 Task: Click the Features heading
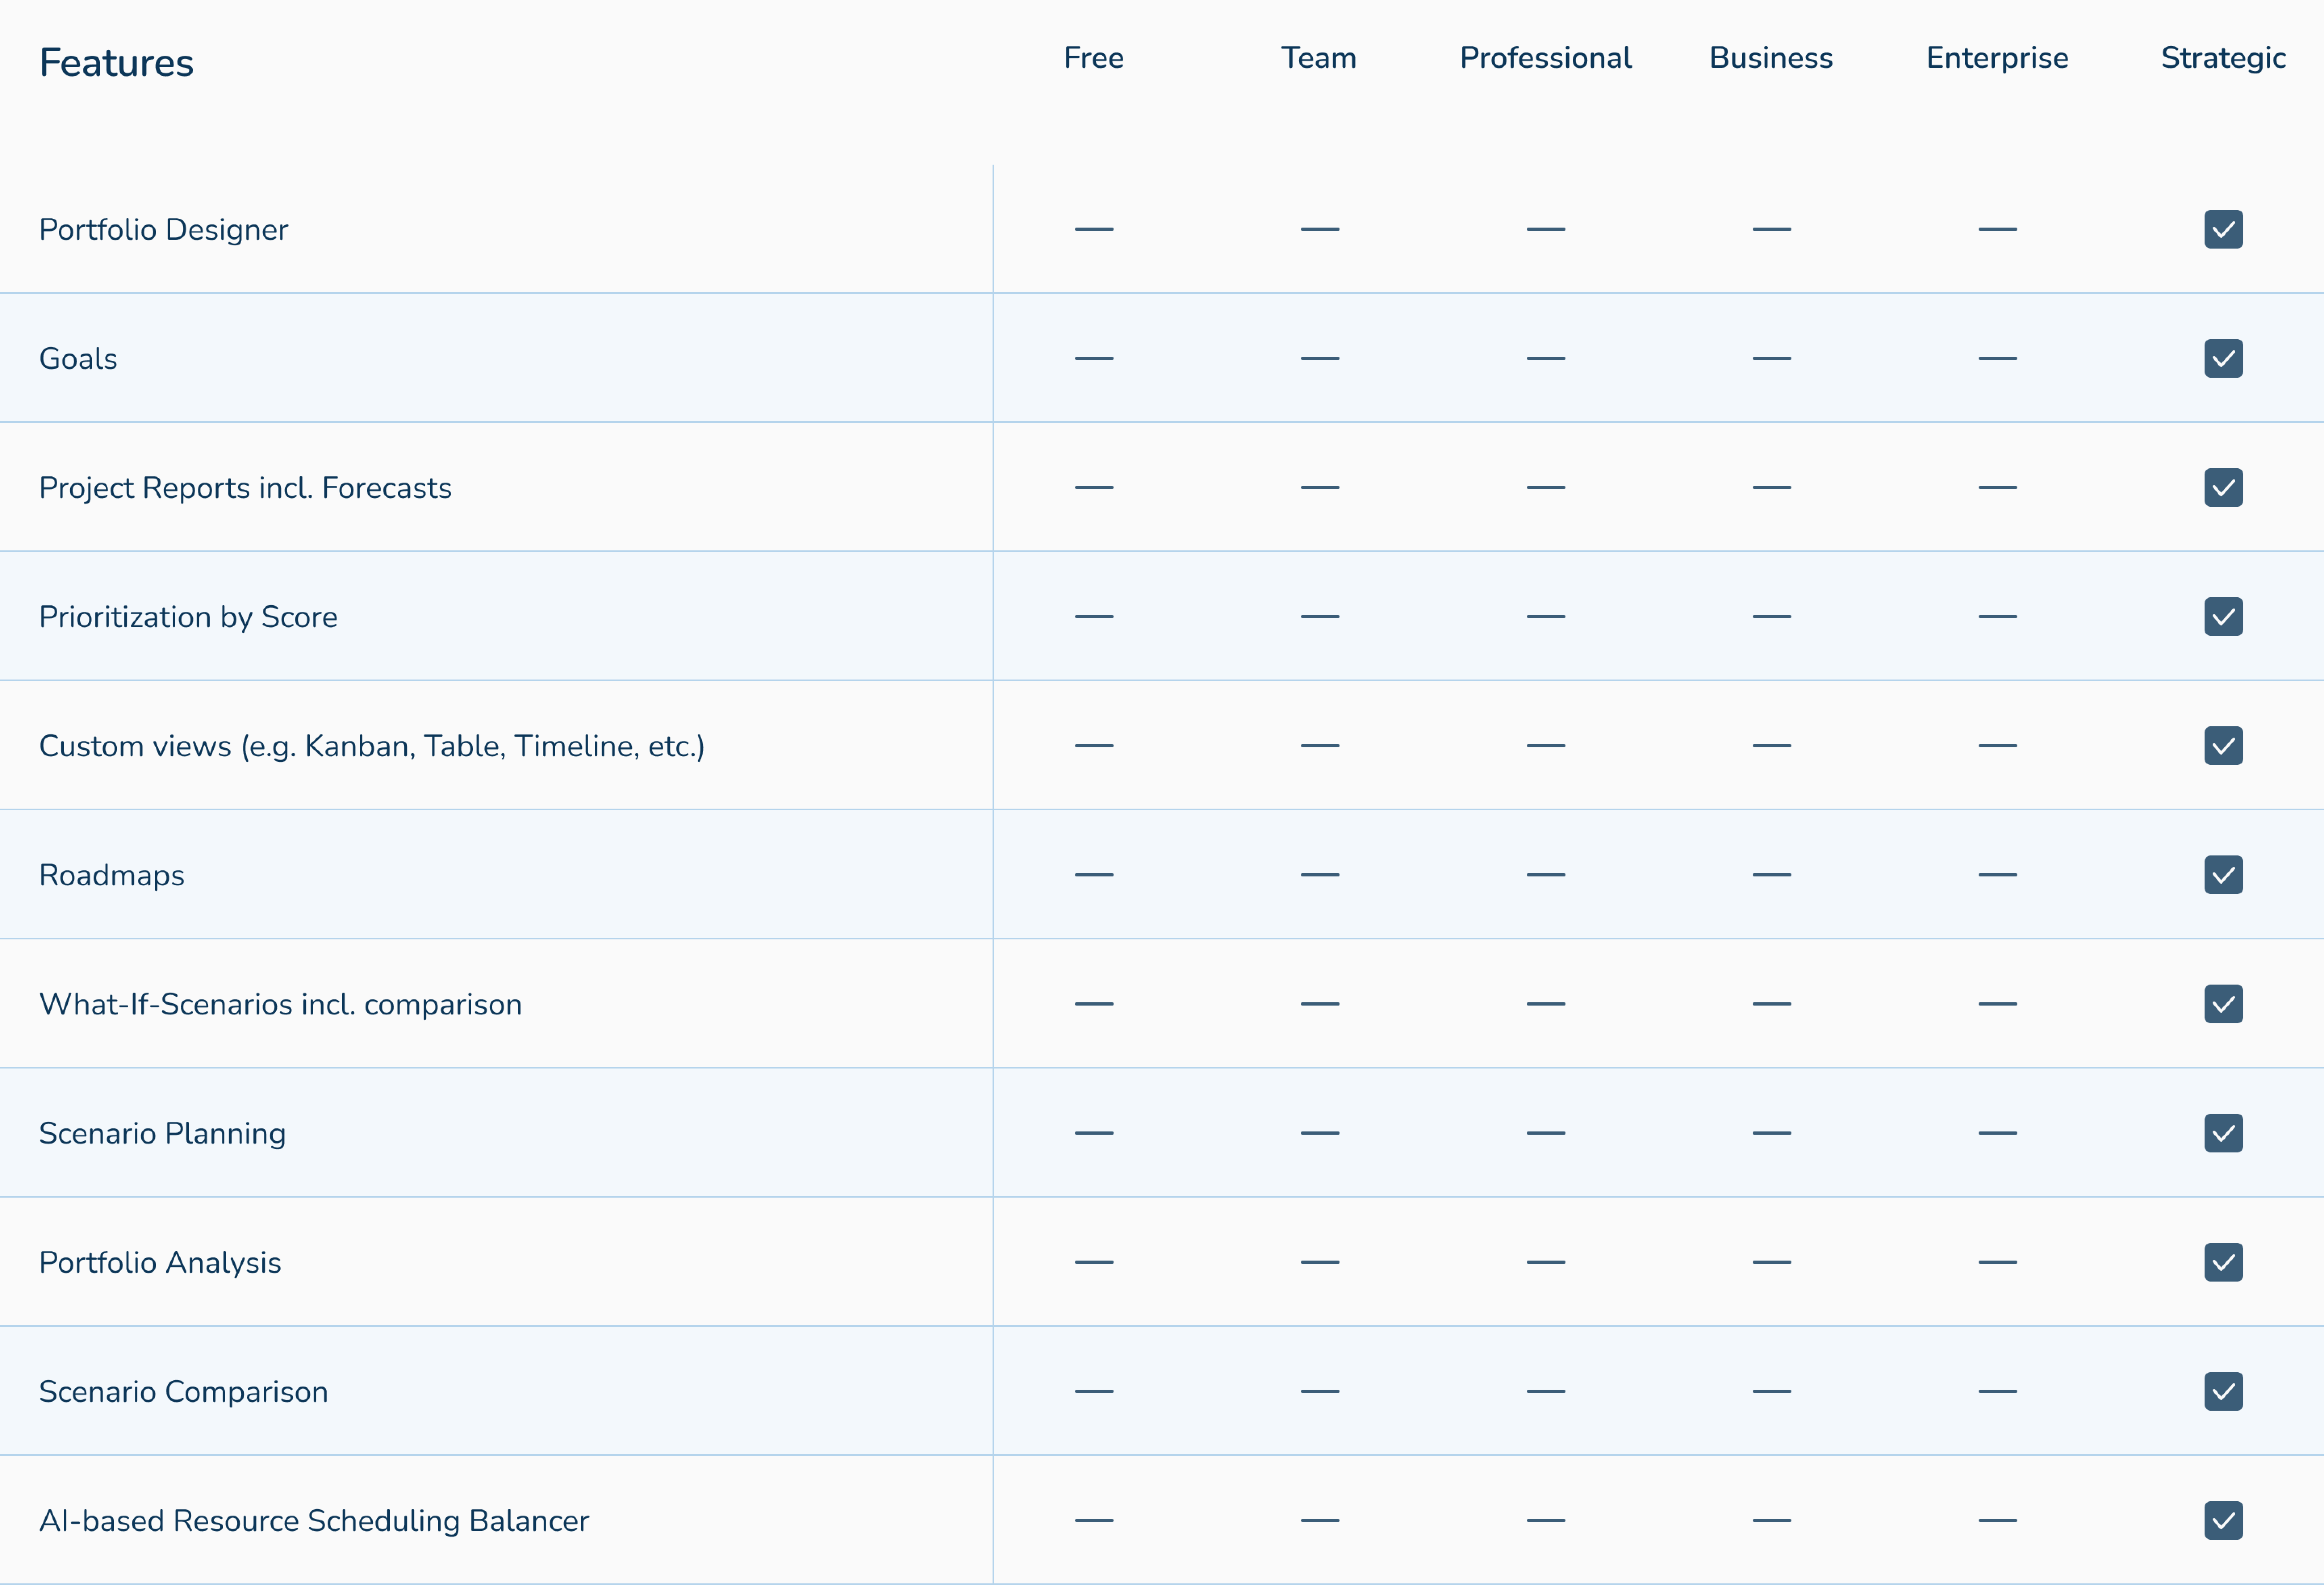[116, 63]
